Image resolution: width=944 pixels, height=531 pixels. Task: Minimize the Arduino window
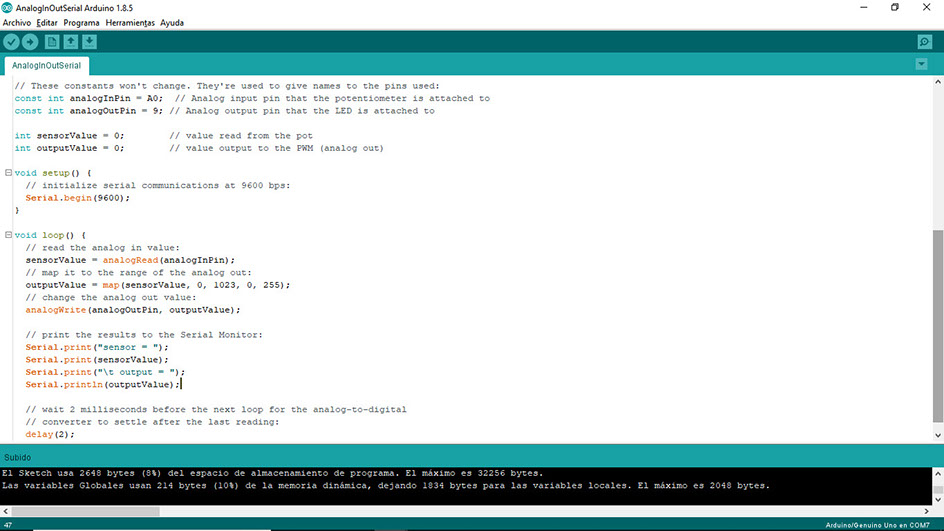tap(864, 8)
